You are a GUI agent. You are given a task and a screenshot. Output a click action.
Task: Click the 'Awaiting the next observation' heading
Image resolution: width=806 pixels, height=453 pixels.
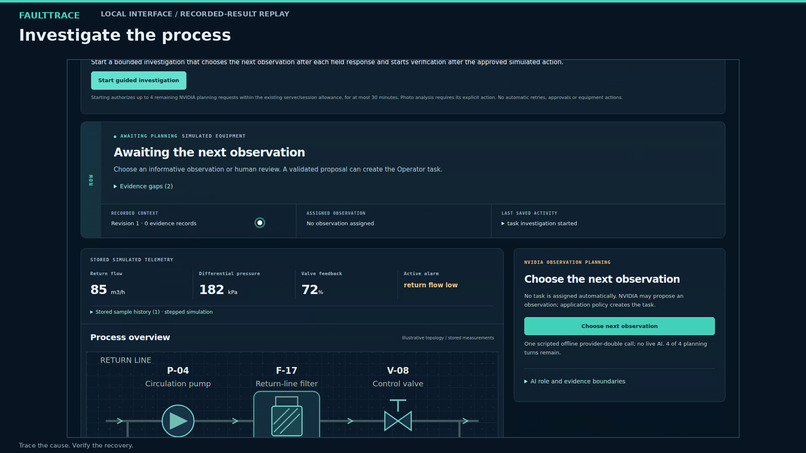click(209, 152)
